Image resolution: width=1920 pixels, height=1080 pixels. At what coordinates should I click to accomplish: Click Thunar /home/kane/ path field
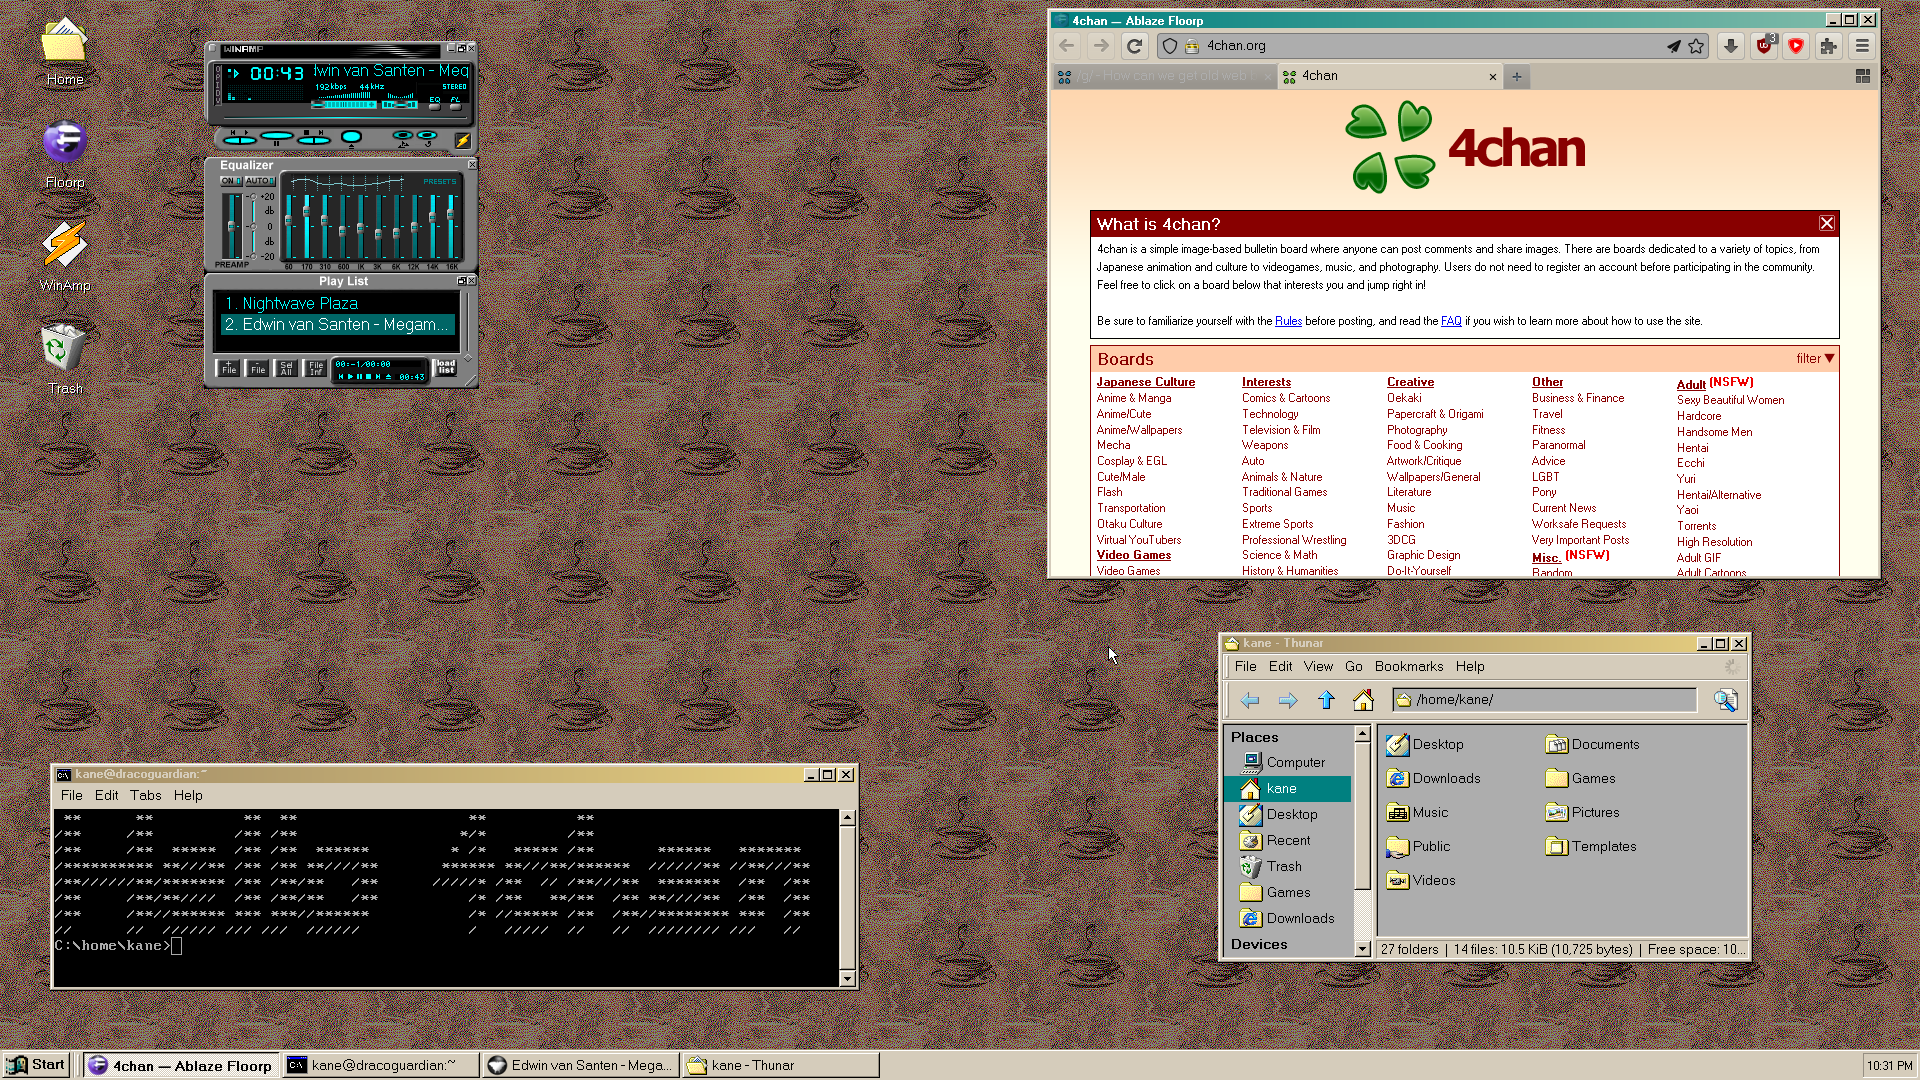[1544, 700]
